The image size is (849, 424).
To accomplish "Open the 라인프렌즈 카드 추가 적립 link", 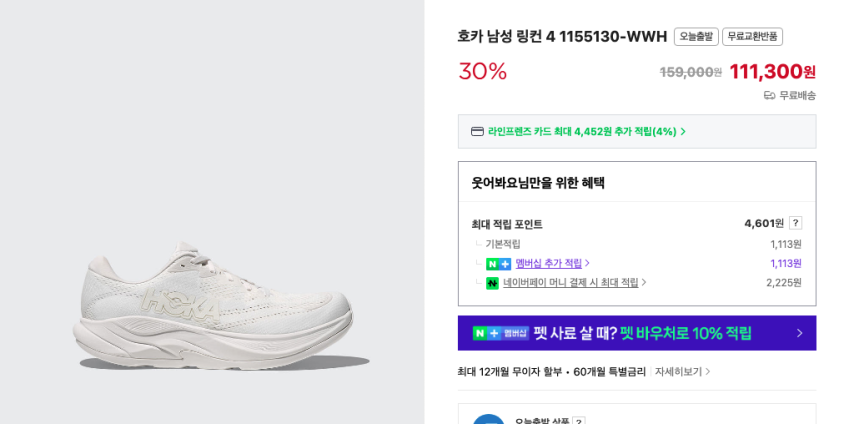I will point(582,132).
